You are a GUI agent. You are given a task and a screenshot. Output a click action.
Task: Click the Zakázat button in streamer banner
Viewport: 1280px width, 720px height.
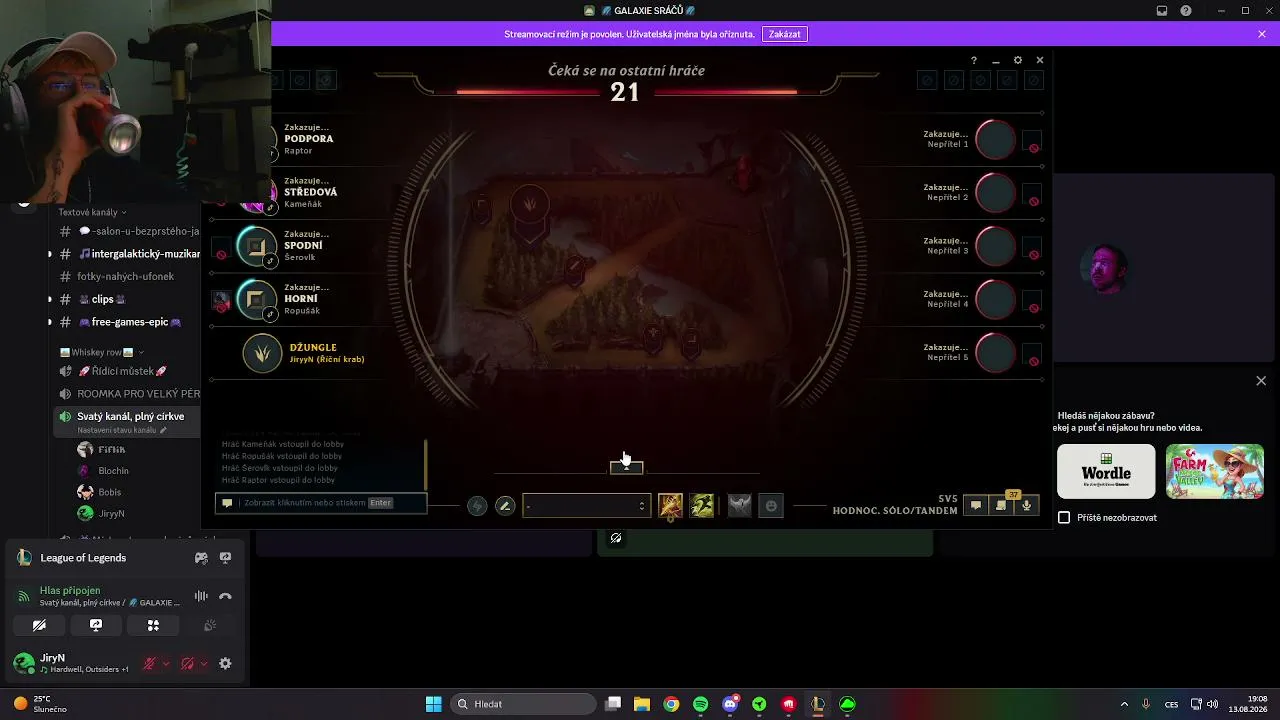click(784, 34)
